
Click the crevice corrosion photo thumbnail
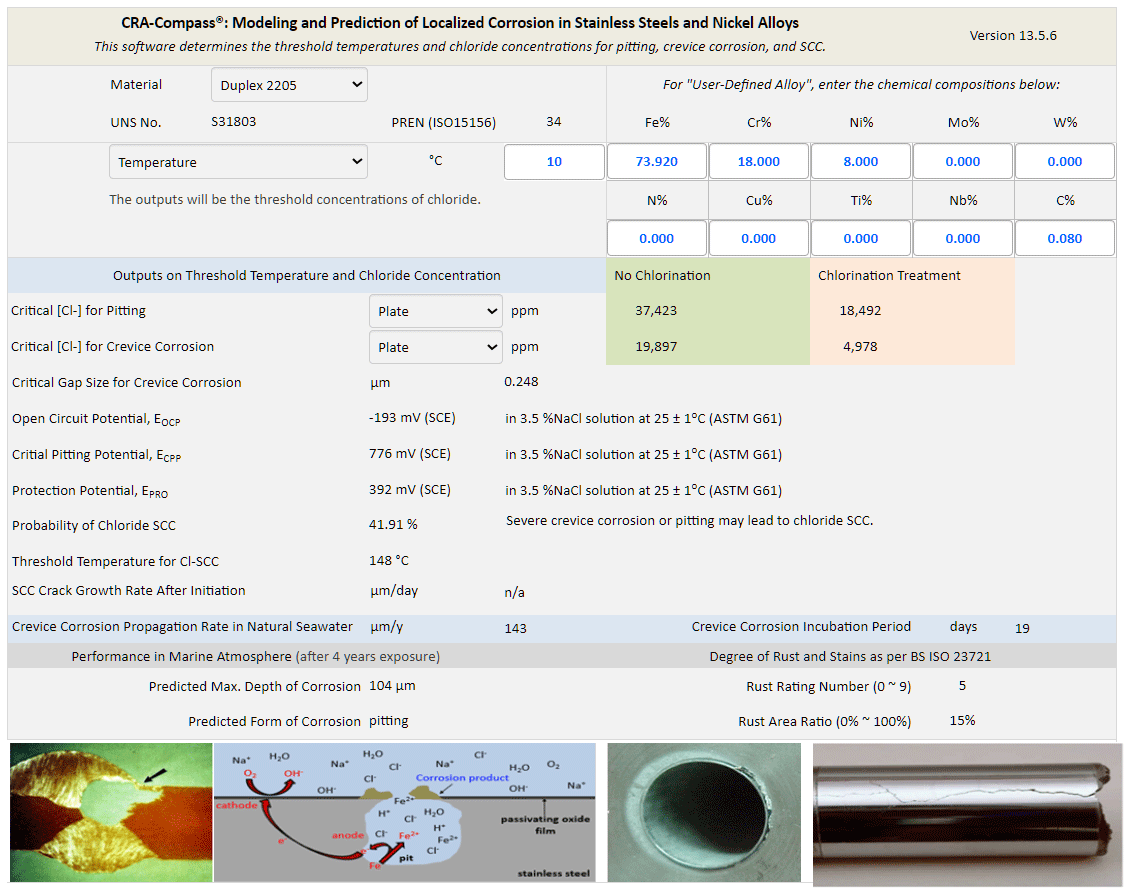[x=111, y=812]
